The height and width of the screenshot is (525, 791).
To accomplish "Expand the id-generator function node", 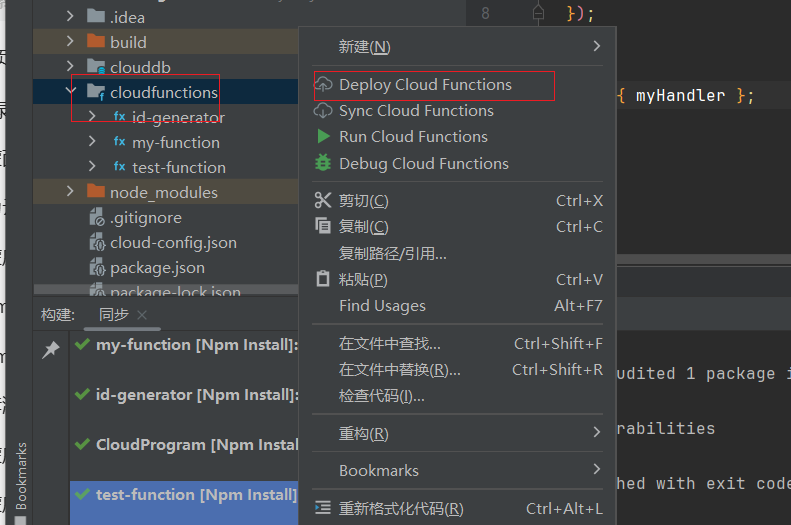I will (92, 116).
